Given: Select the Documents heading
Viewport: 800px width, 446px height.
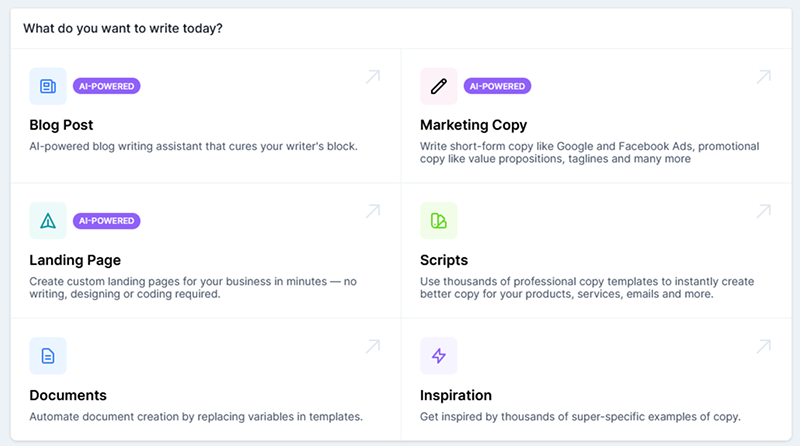Looking at the screenshot, I should point(68,395).
